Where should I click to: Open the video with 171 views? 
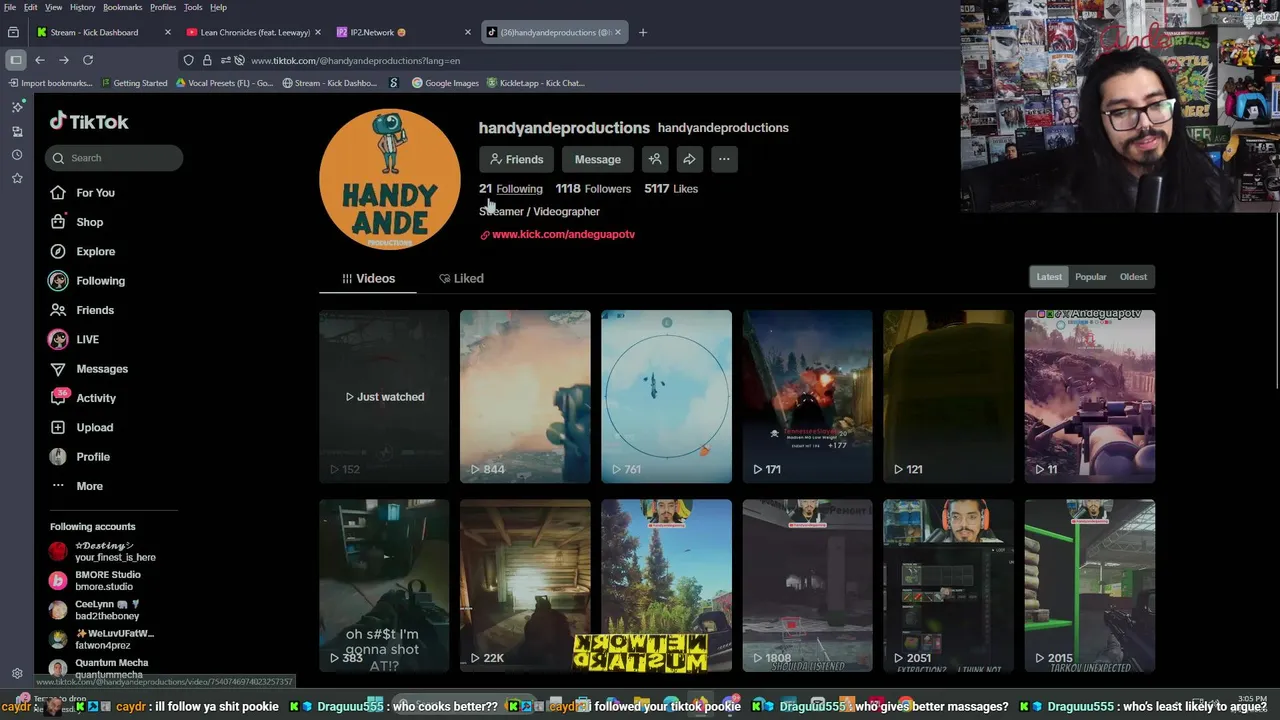(807, 397)
